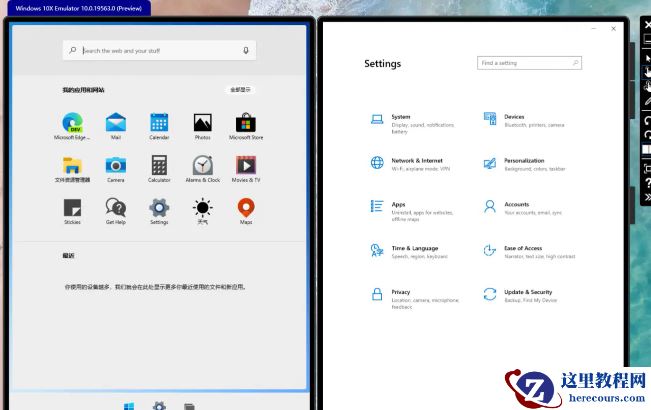Close the Settings window
This screenshot has height=410, width=651.
[614, 29]
